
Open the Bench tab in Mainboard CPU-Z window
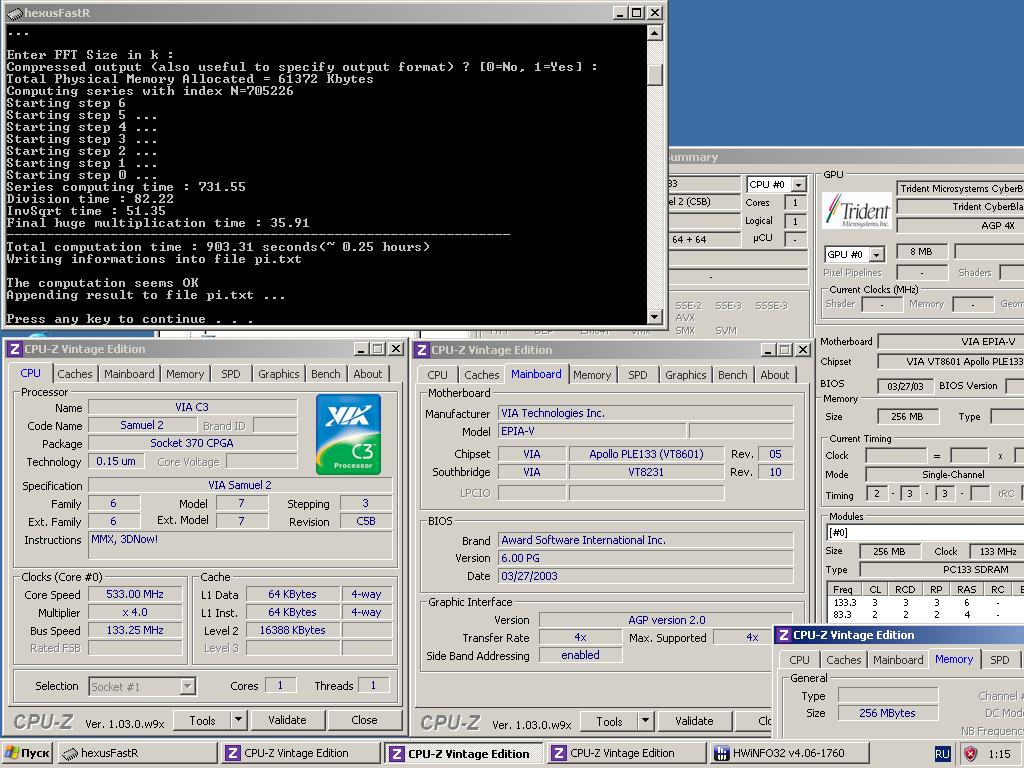click(733, 375)
